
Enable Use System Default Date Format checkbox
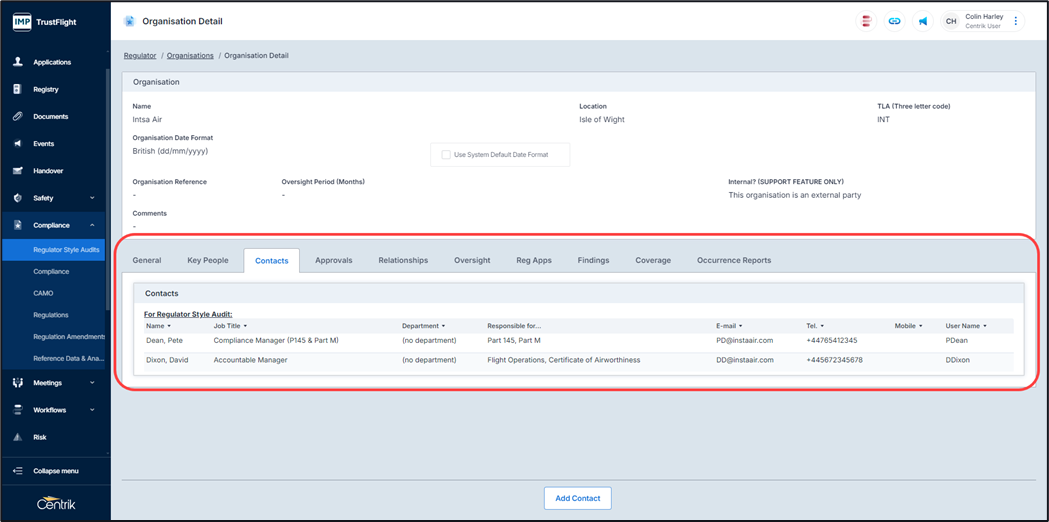pyautogui.click(x=446, y=155)
